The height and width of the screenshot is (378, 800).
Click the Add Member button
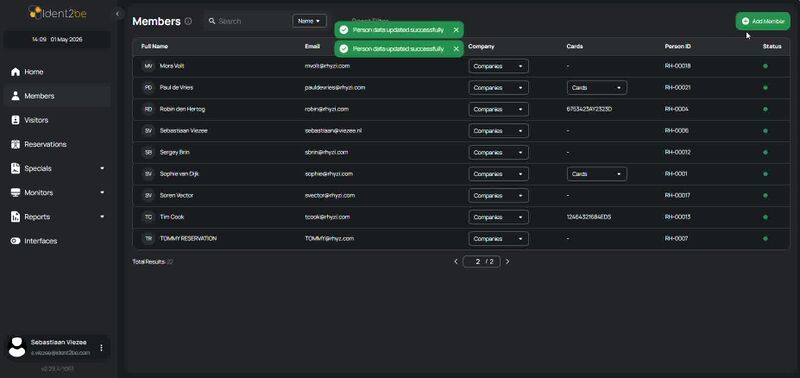763,21
